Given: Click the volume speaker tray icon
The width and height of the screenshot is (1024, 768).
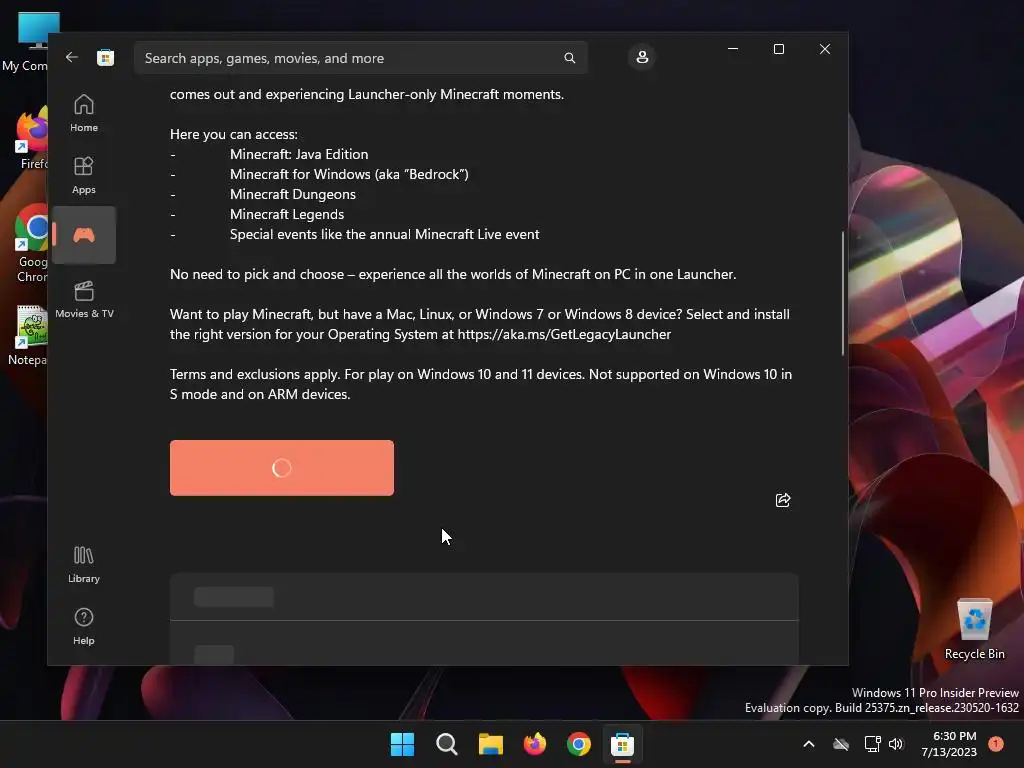Looking at the screenshot, I should (896, 744).
